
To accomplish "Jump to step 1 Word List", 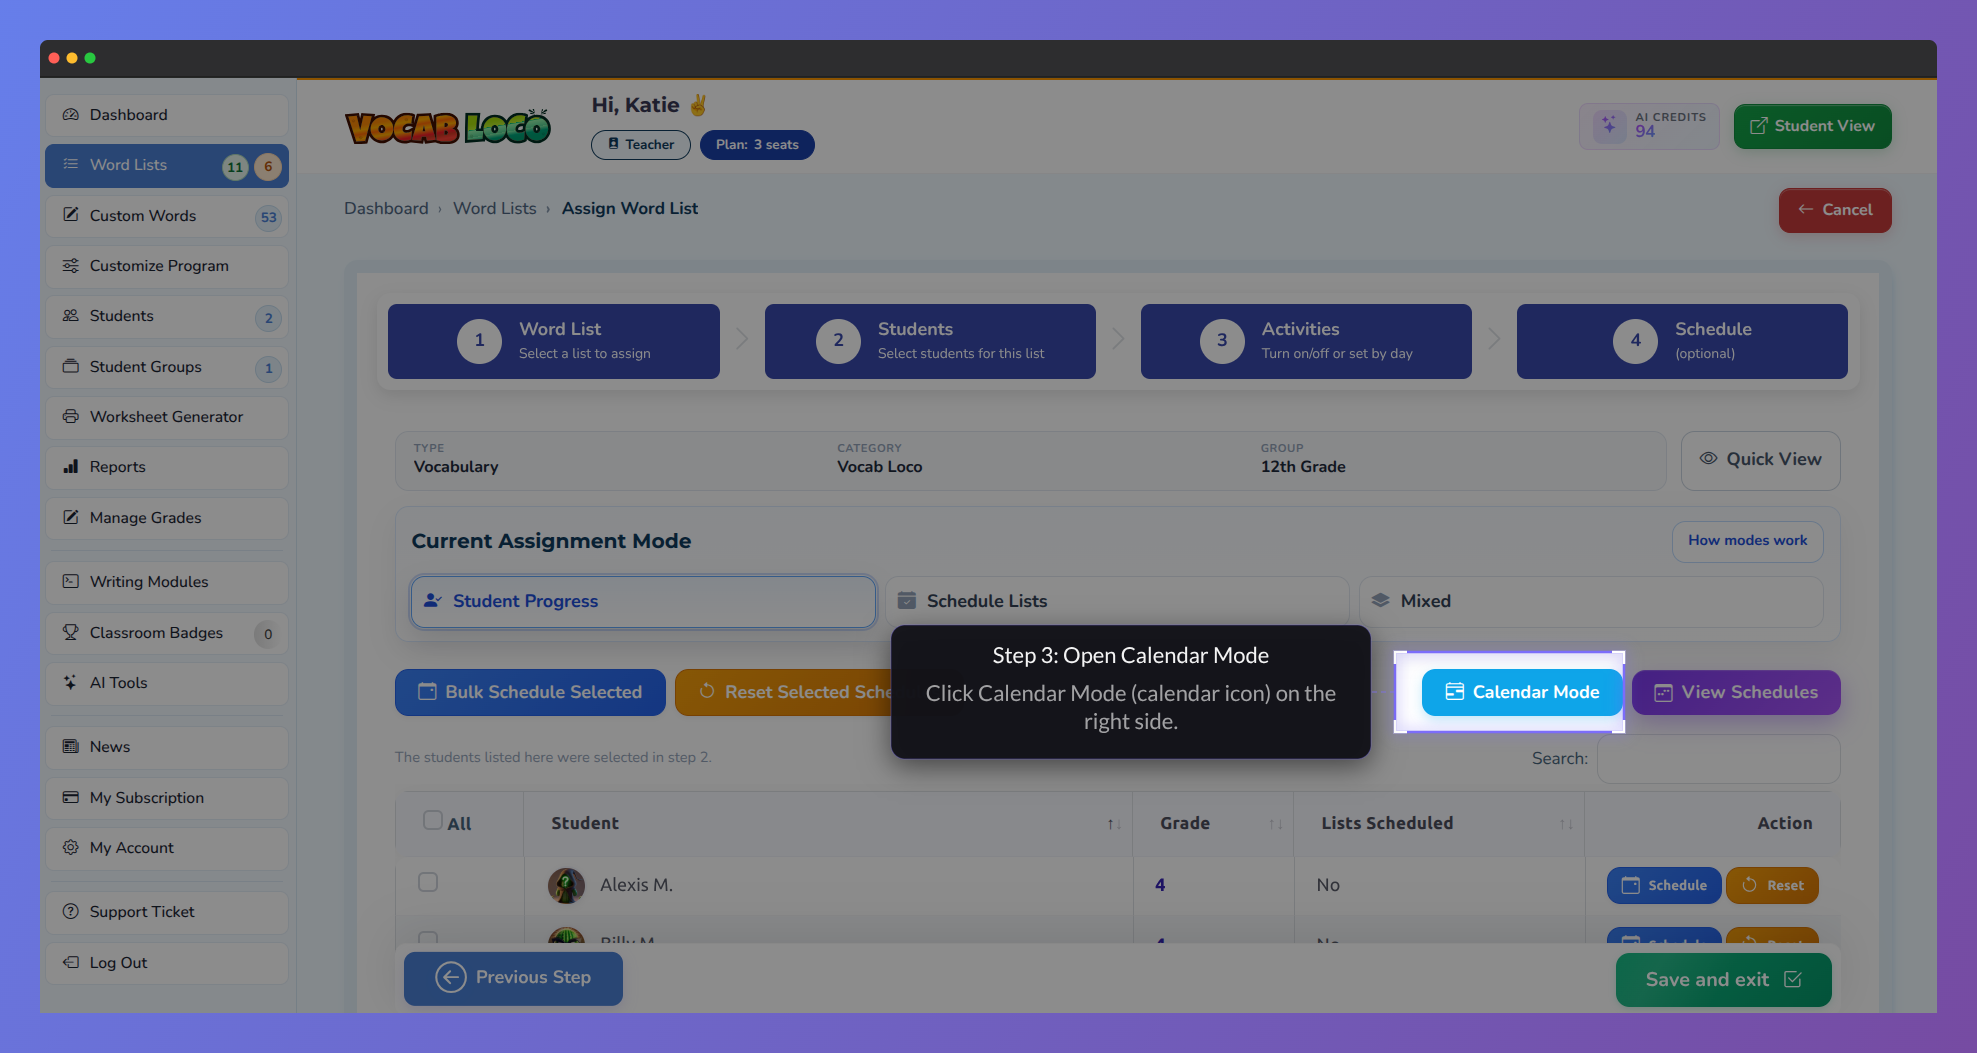I will 554,341.
